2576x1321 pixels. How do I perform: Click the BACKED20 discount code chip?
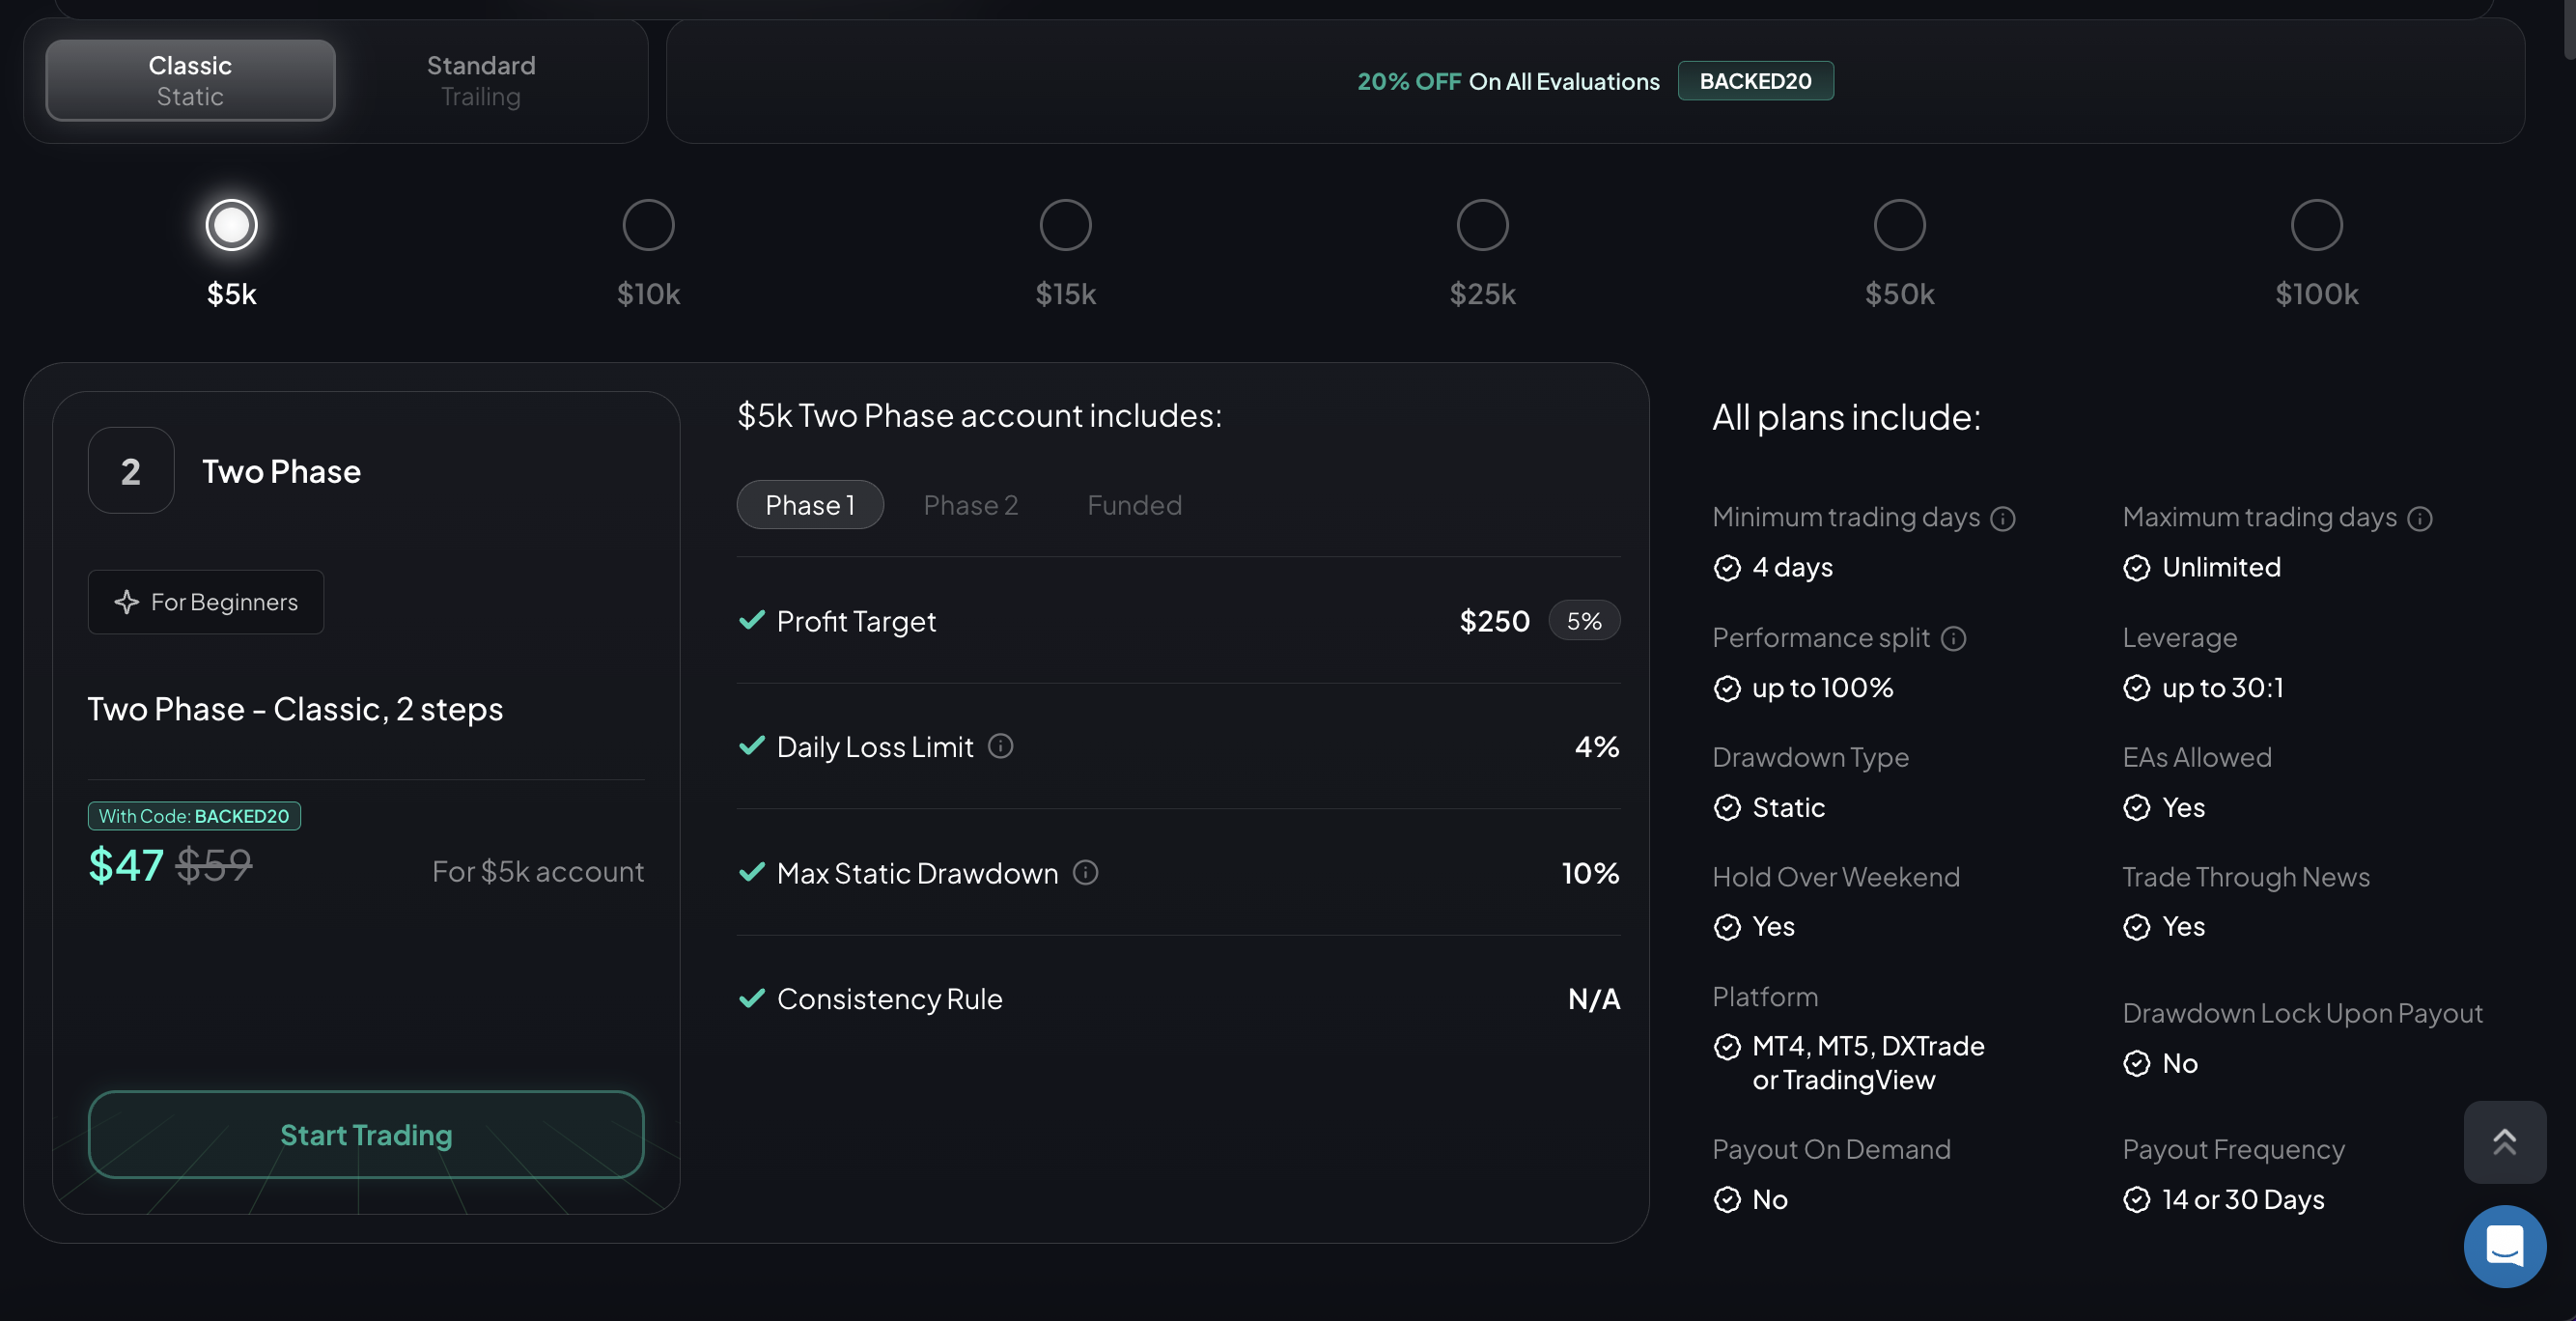tap(1756, 81)
